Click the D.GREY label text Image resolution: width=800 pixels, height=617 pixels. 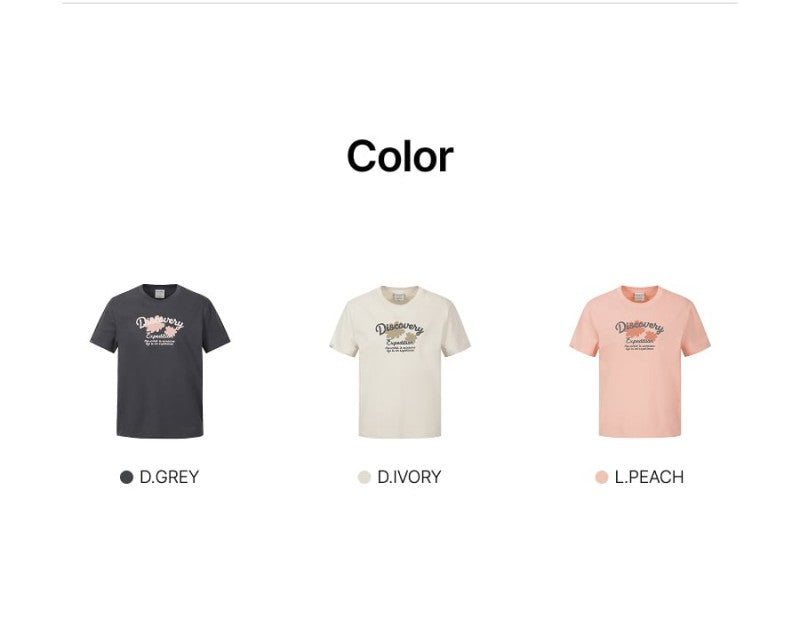169,477
